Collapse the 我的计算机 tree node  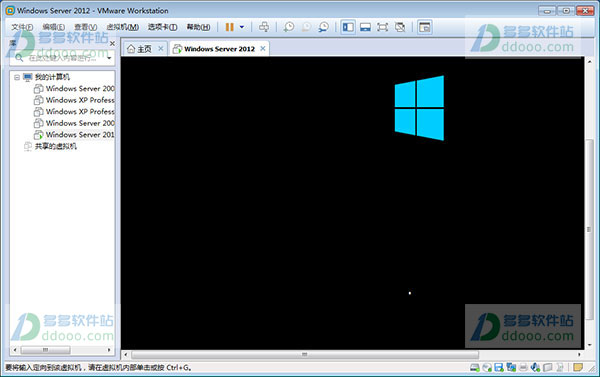pos(17,77)
